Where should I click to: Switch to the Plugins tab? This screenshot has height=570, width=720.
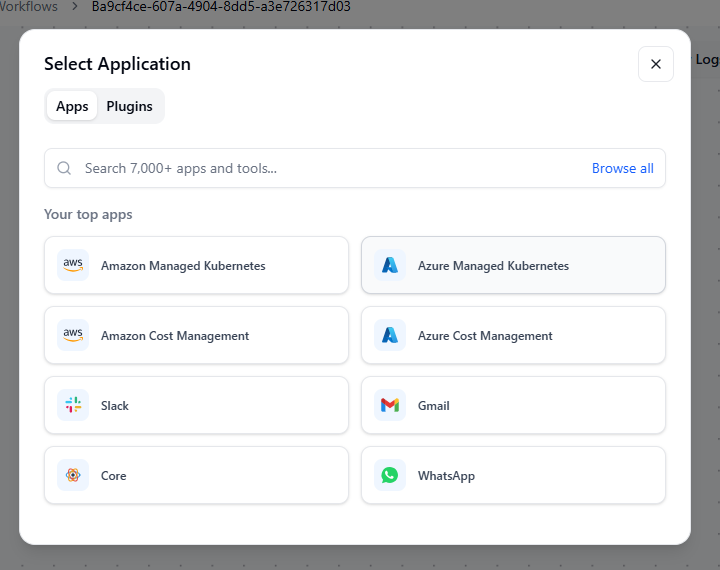point(129,106)
